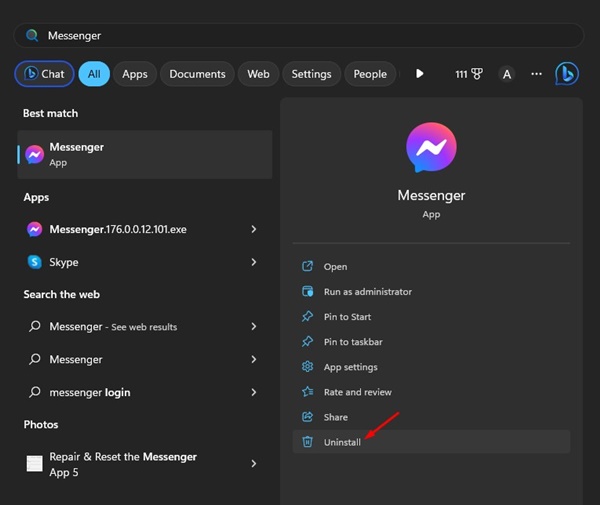This screenshot has height=505, width=600.
Task: Switch to the Documents filter tab
Action: [x=197, y=74]
